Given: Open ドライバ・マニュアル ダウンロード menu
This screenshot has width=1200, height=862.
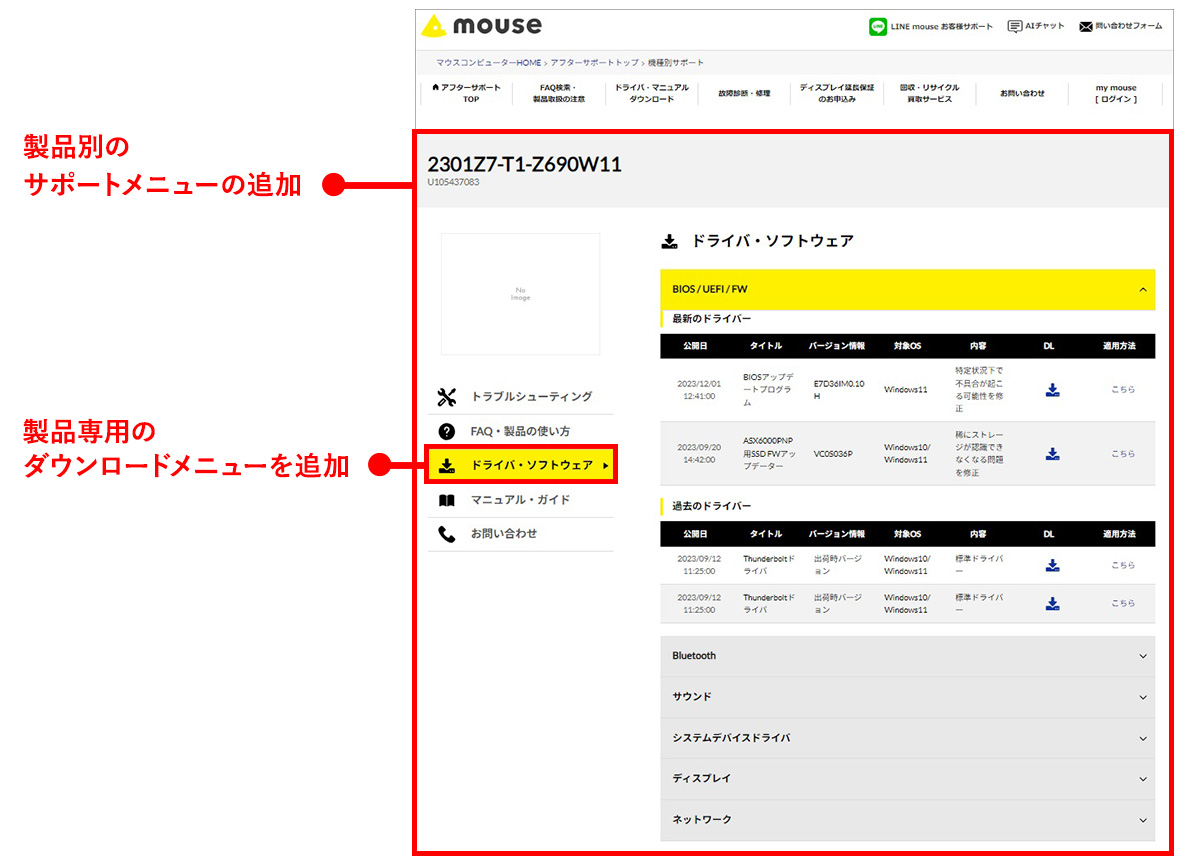Looking at the screenshot, I should [x=652, y=93].
